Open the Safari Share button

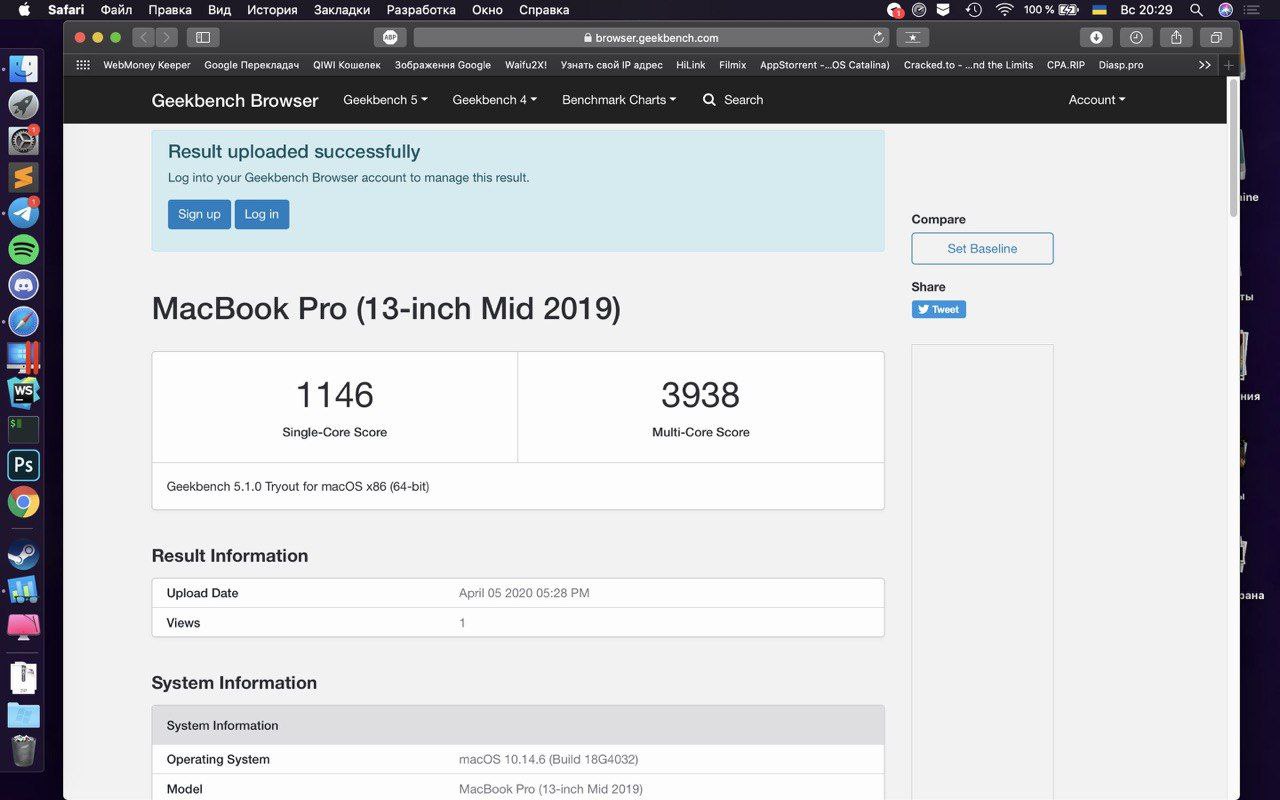point(1176,37)
